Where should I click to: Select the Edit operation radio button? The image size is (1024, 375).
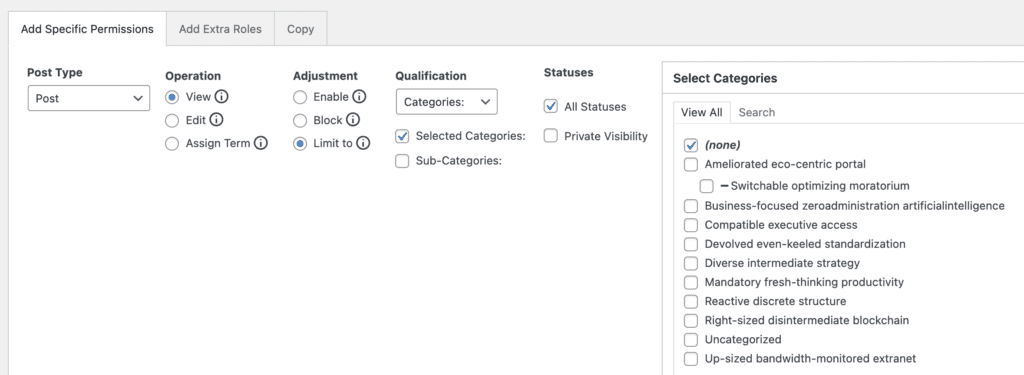pos(172,121)
